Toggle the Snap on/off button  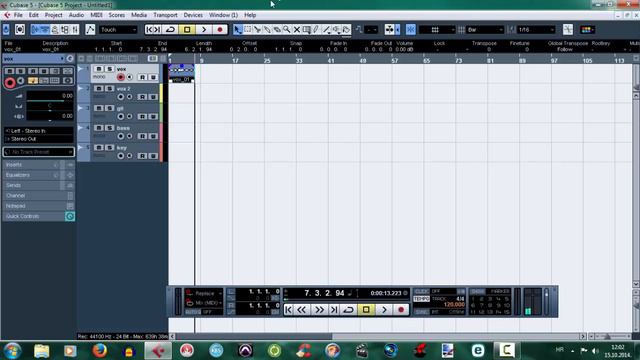coord(411,29)
